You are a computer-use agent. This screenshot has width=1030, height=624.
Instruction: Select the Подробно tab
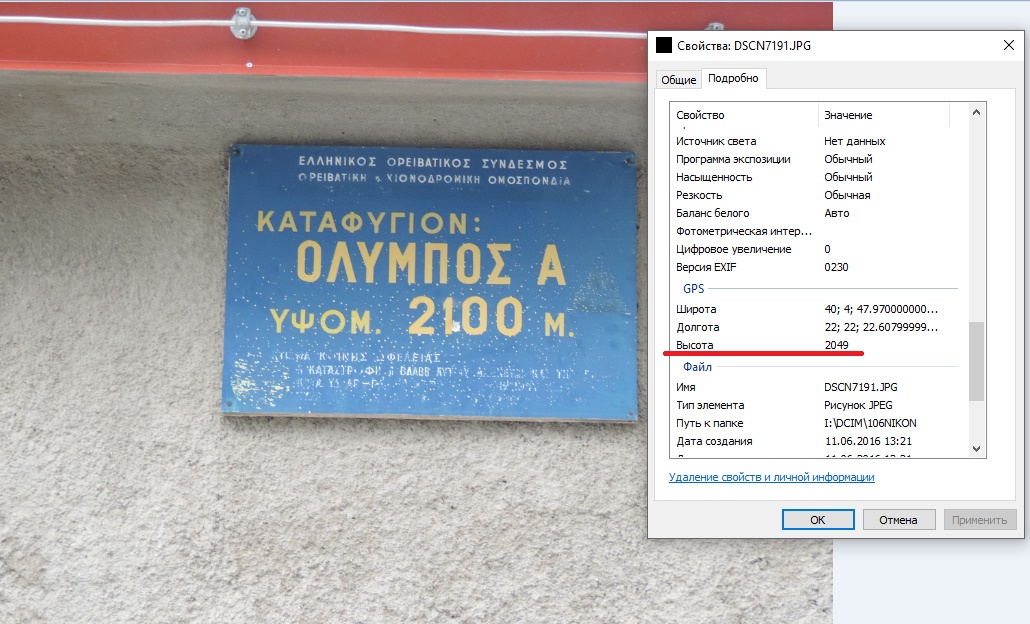733,78
